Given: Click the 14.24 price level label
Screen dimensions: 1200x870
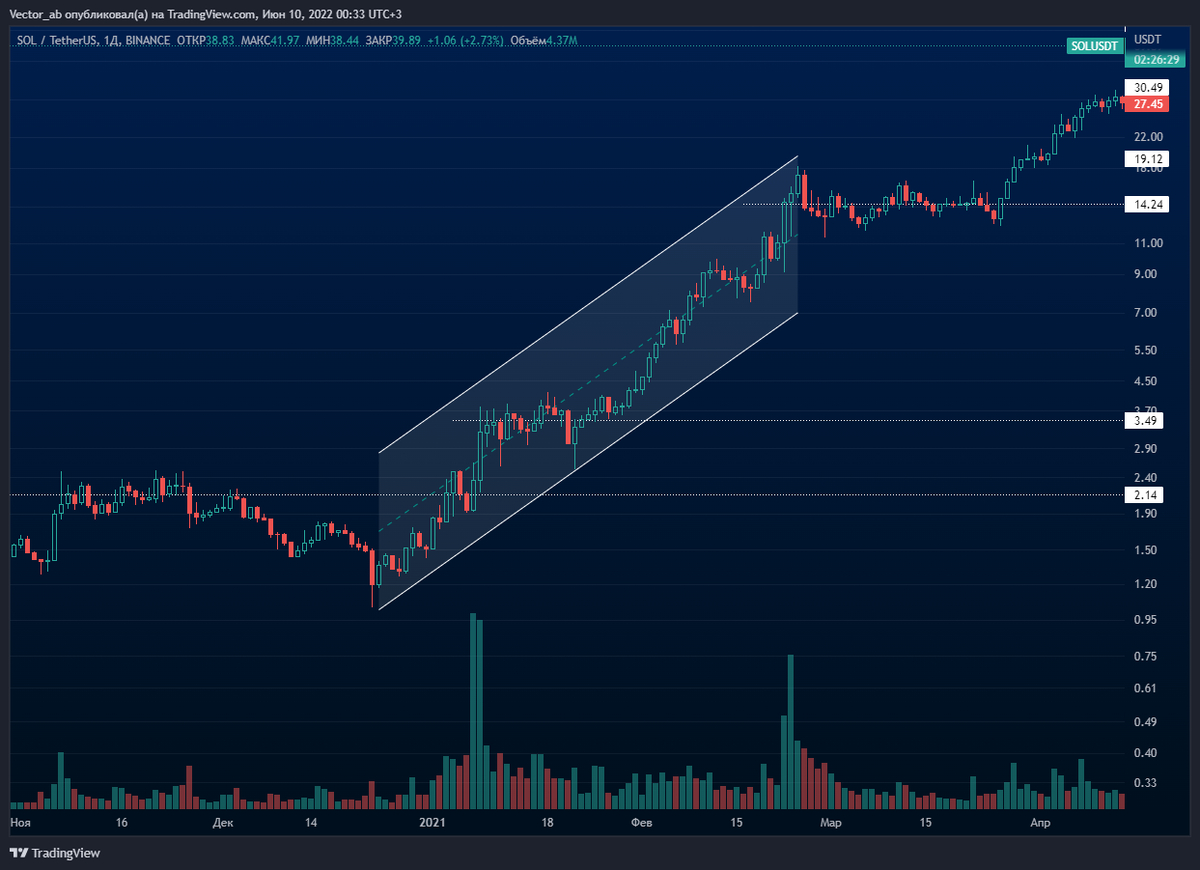Looking at the screenshot, I should coord(1145,204).
